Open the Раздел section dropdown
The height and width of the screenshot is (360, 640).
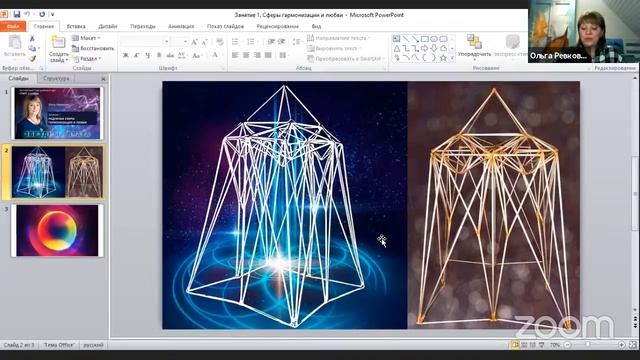(86, 58)
